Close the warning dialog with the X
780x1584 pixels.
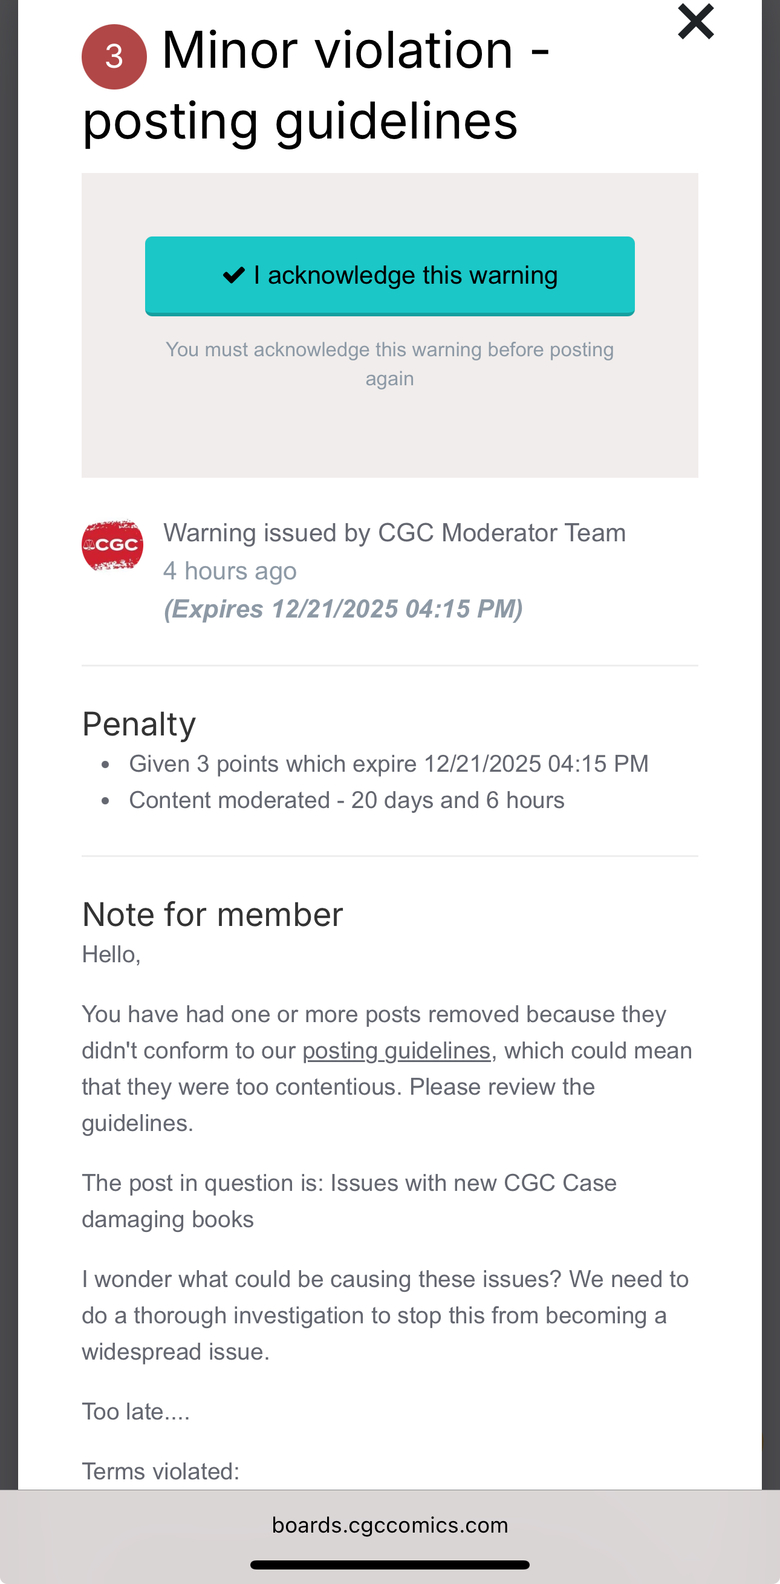(695, 21)
